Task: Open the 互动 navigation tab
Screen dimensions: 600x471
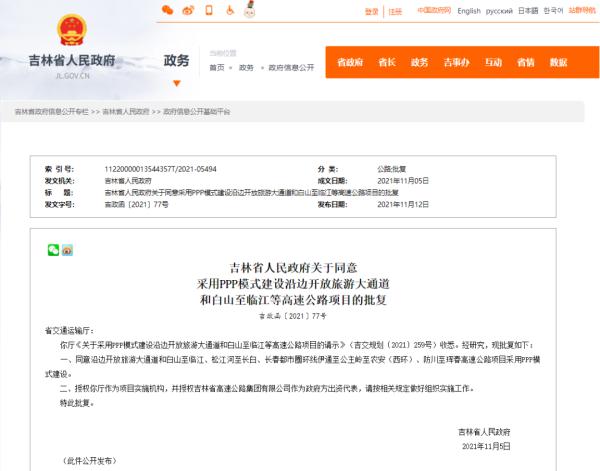Action: tap(493, 62)
